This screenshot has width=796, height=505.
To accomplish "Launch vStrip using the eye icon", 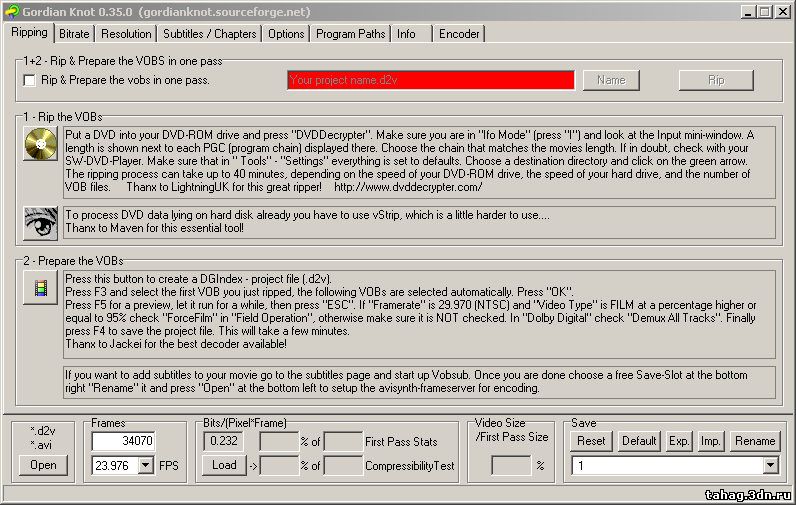I will 40,221.
